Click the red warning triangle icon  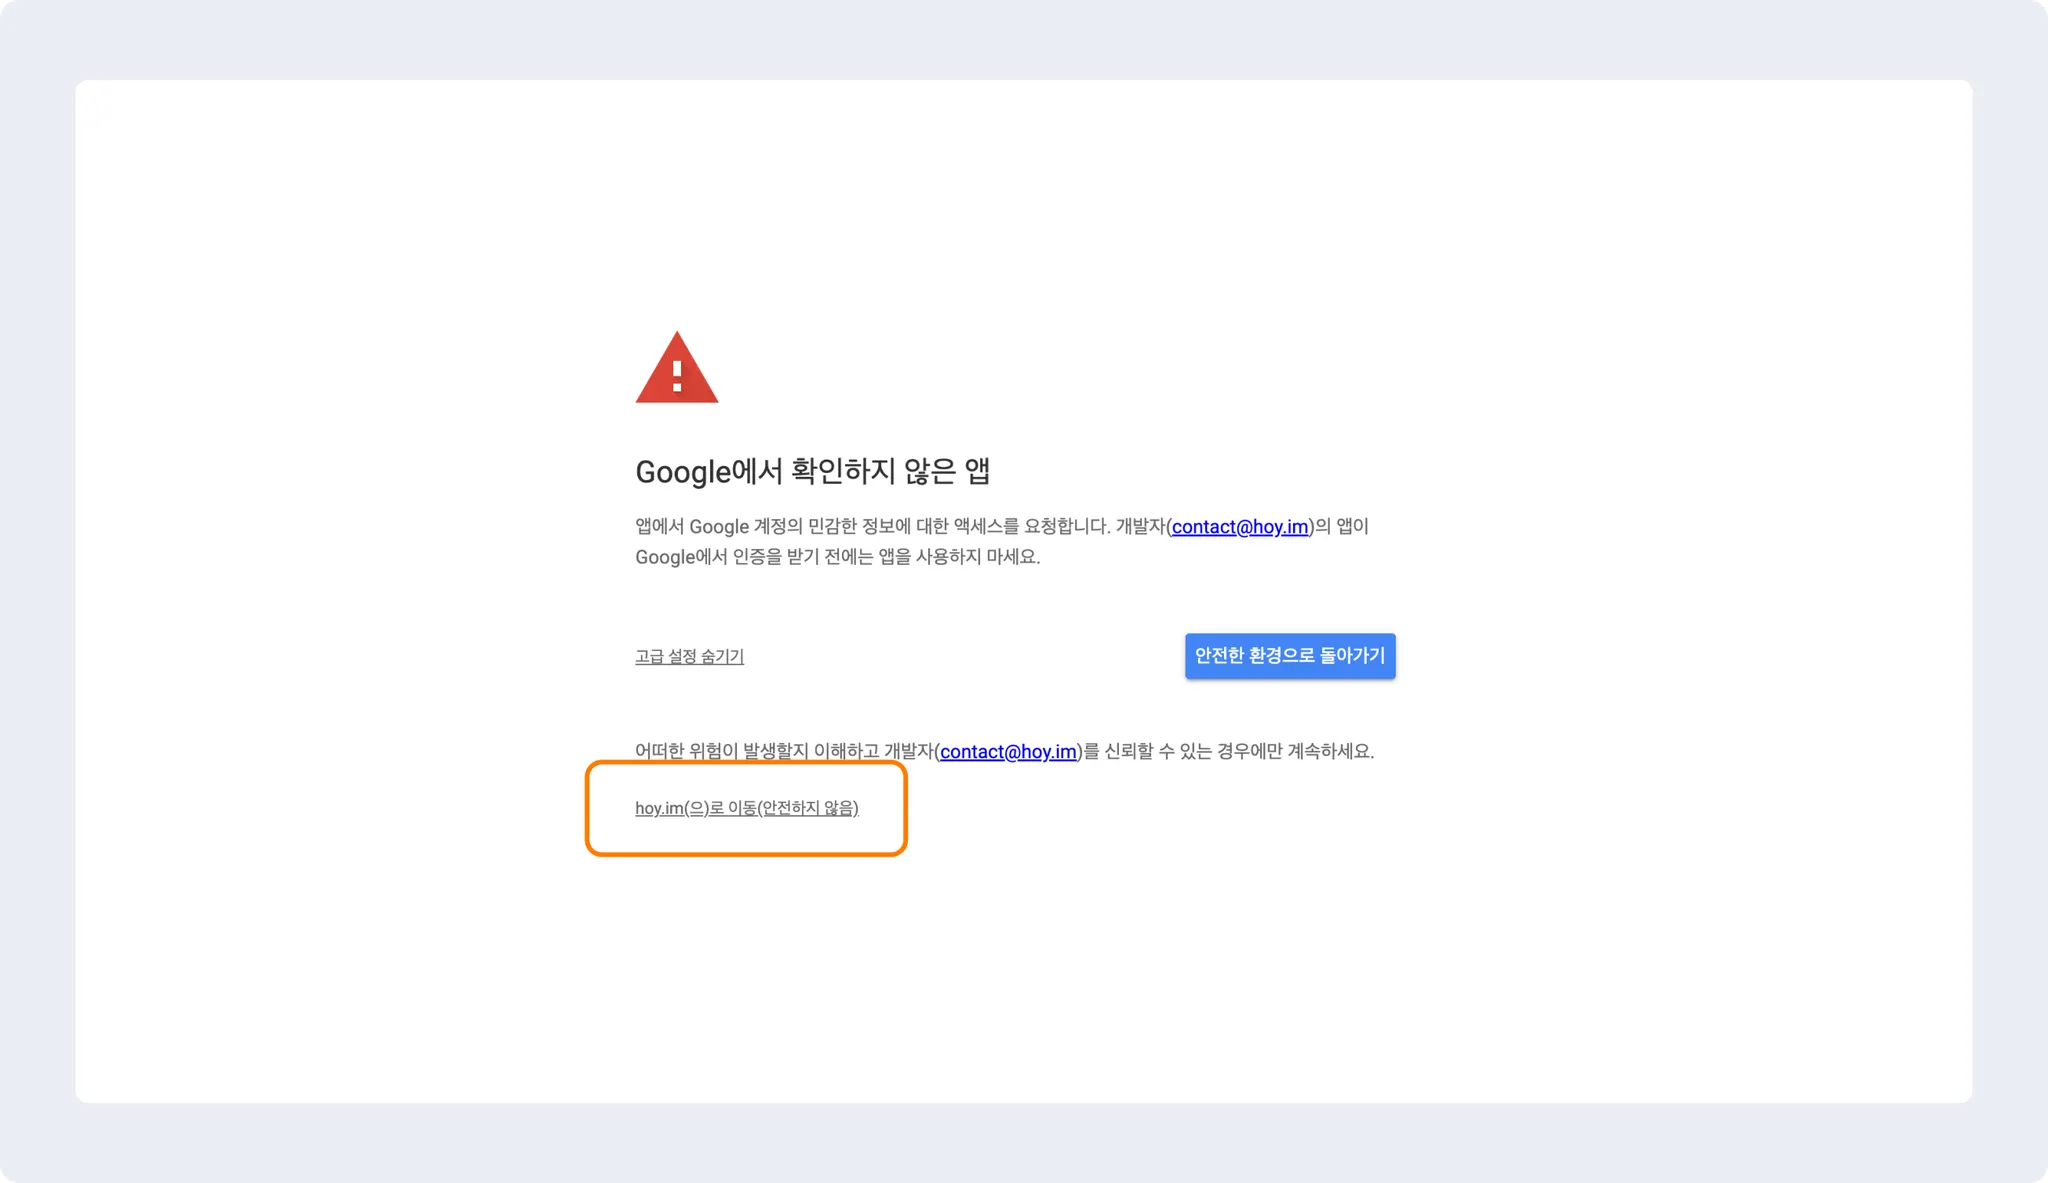(x=677, y=367)
